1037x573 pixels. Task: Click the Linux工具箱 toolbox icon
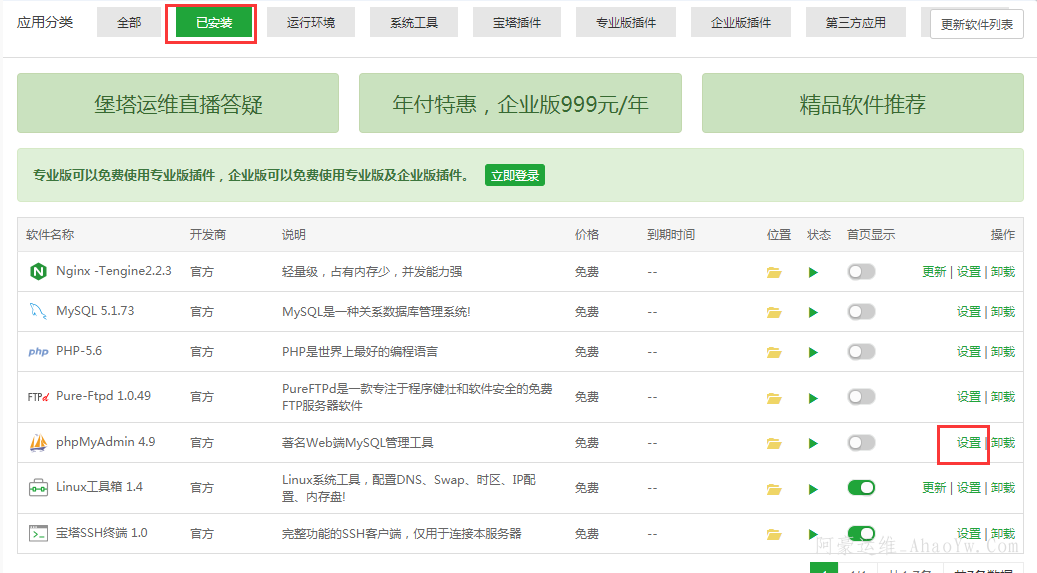coord(38,488)
